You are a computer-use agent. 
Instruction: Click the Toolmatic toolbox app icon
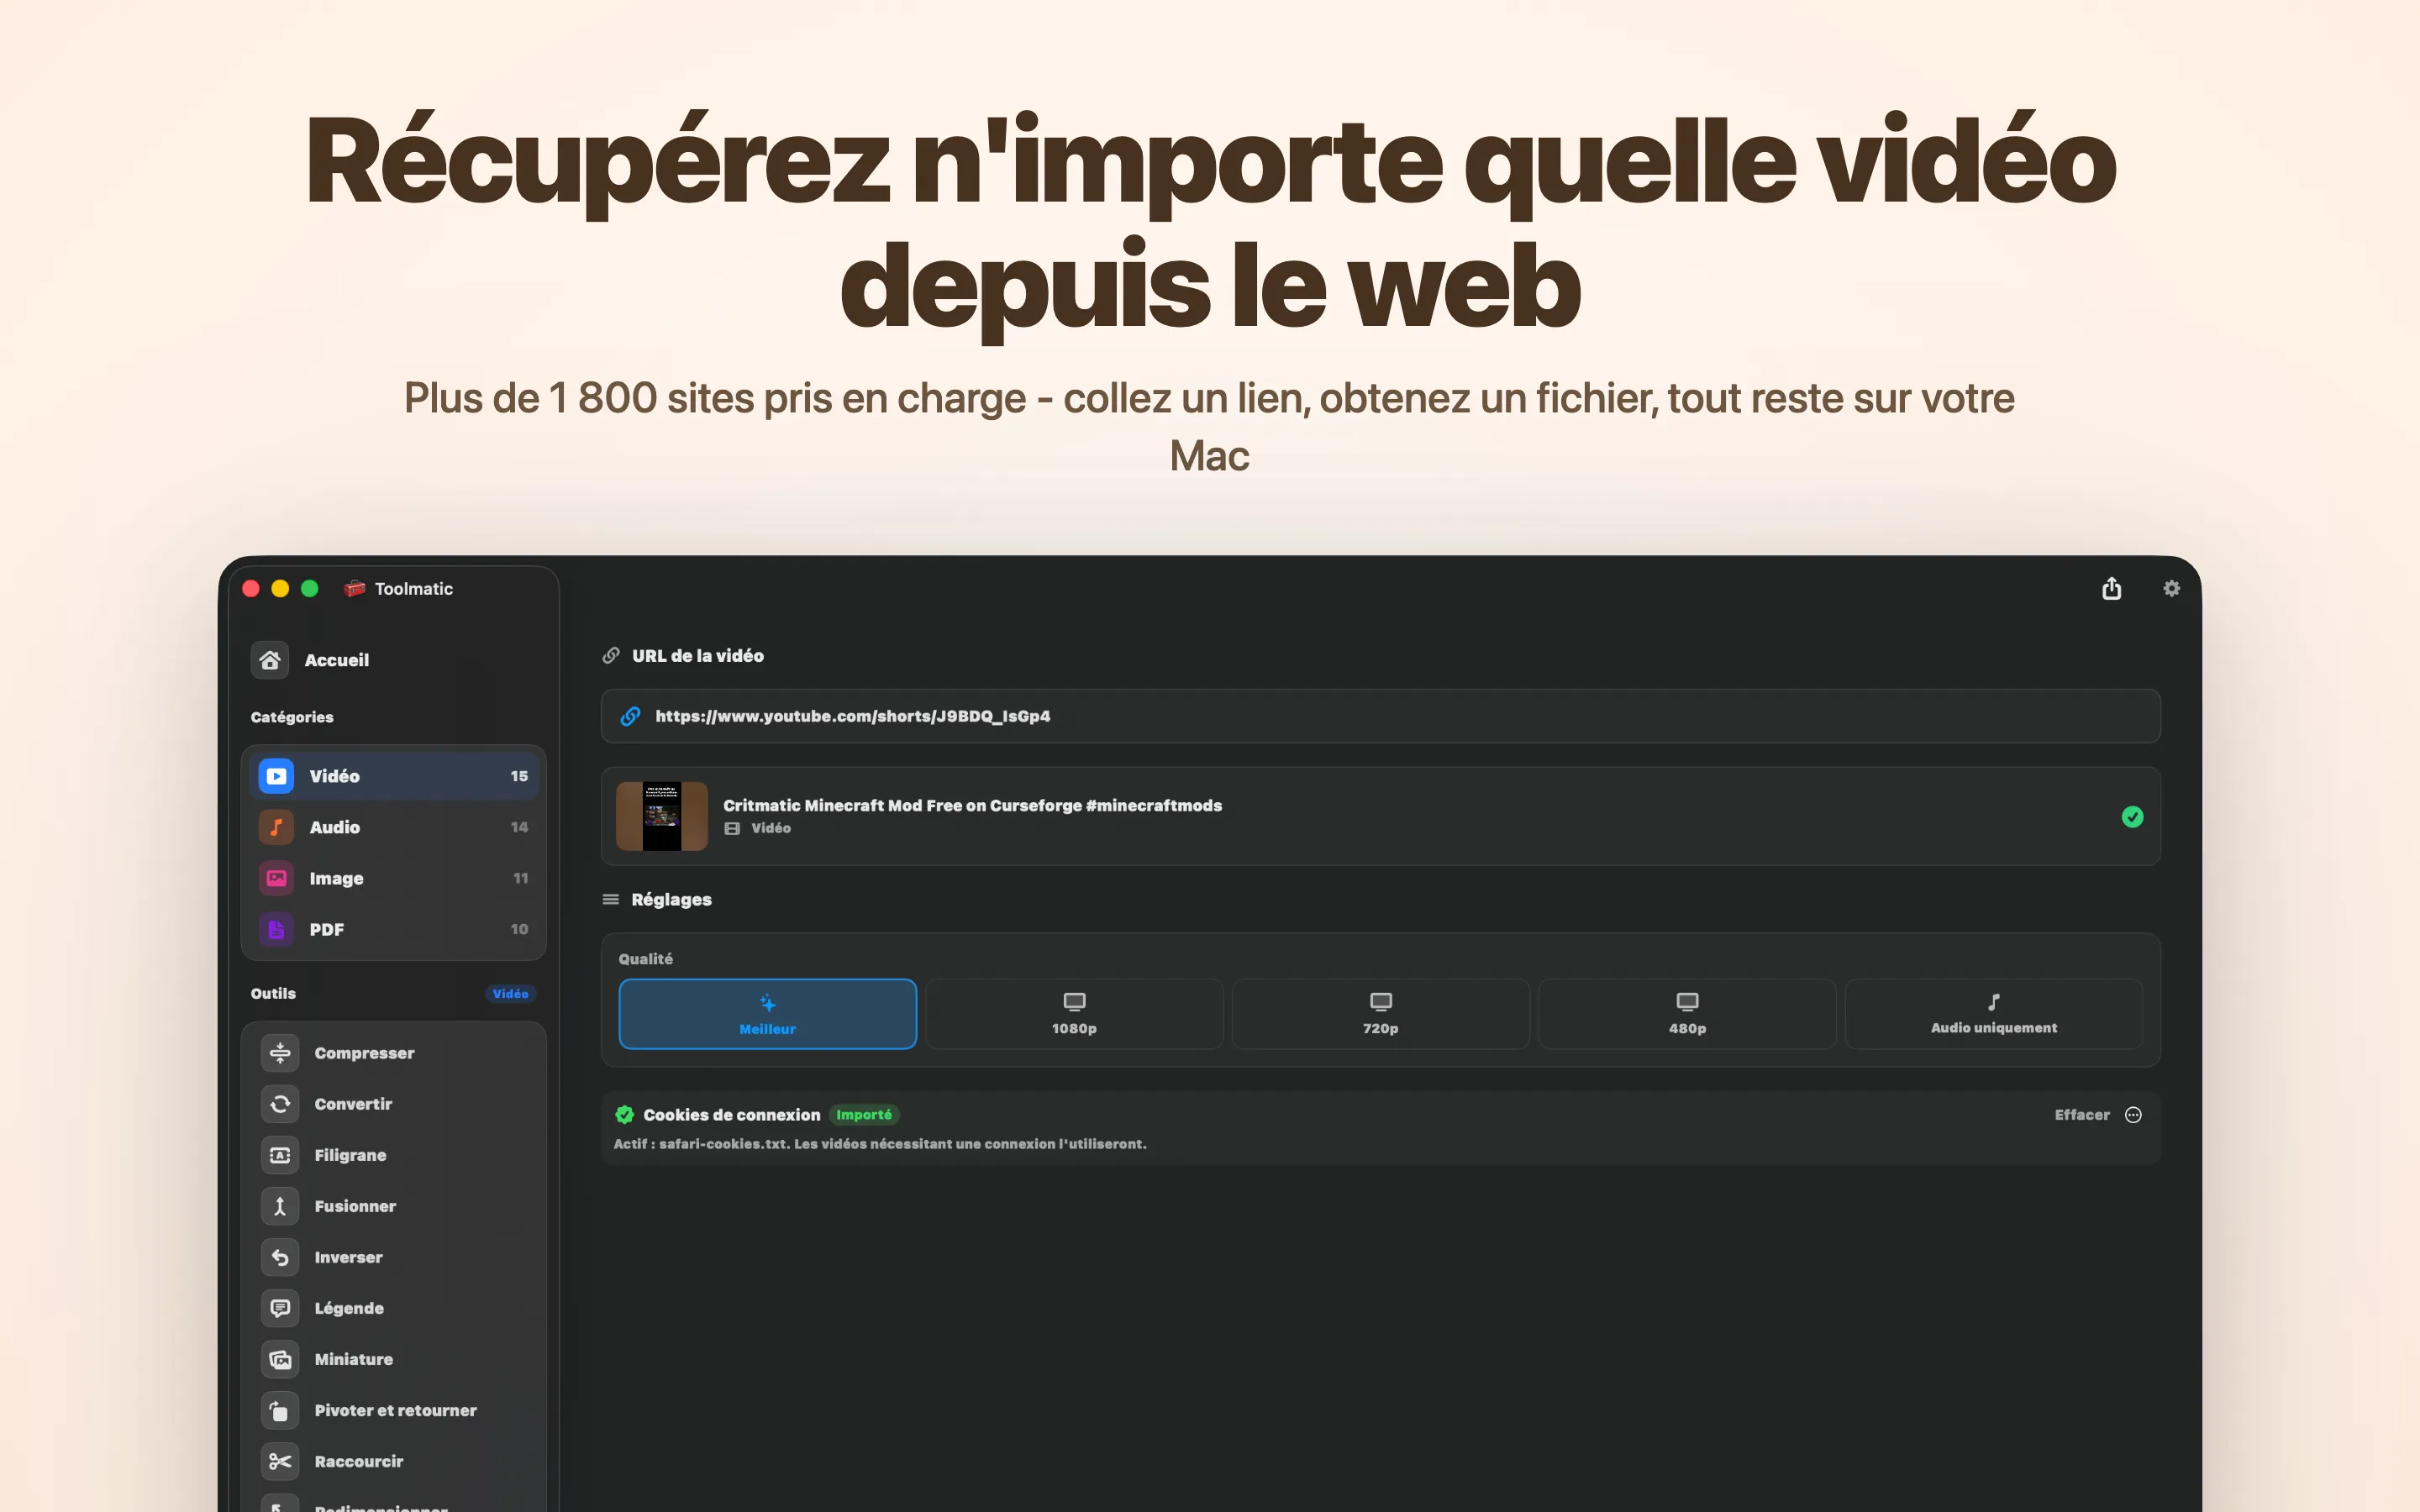coord(354,588)
